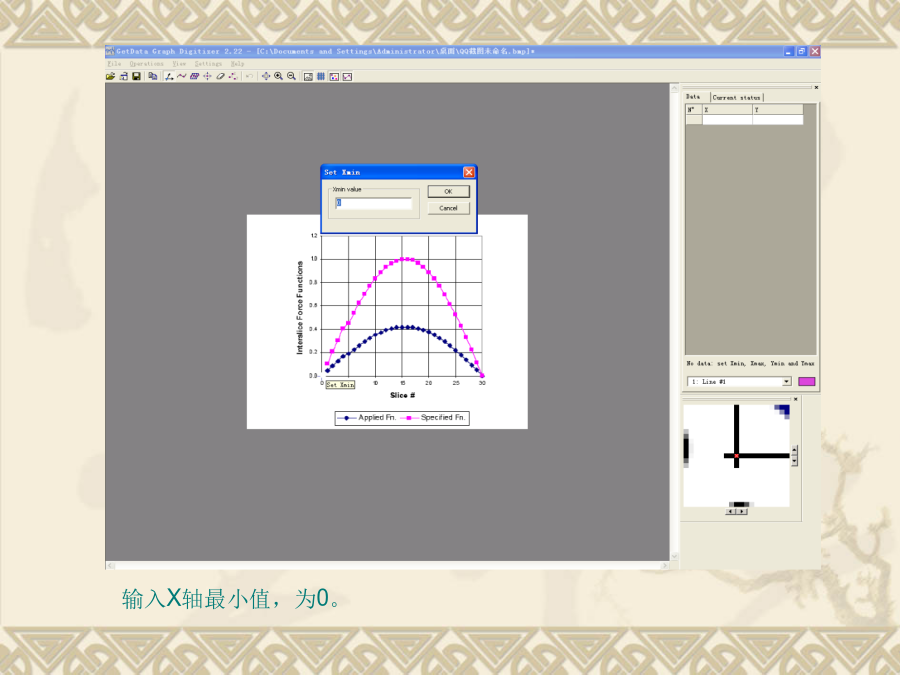900x675 pixels.
Task: Click the magenta line color swatch
Action: 806,381
